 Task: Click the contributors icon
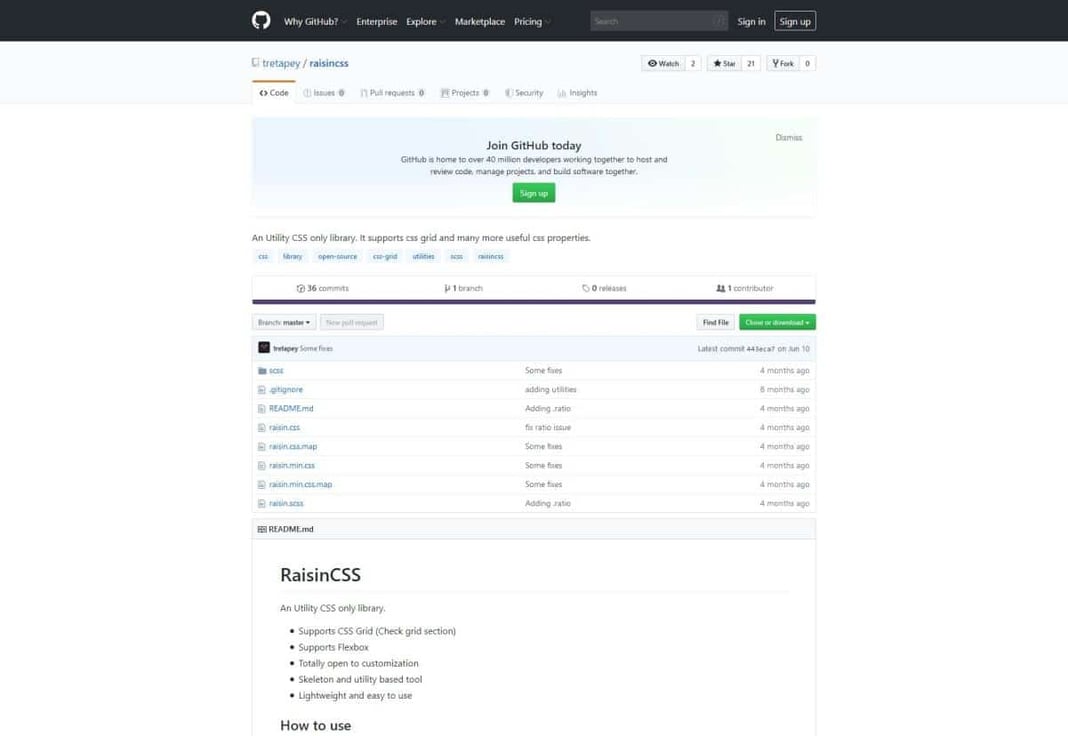[x=721, y=288]
